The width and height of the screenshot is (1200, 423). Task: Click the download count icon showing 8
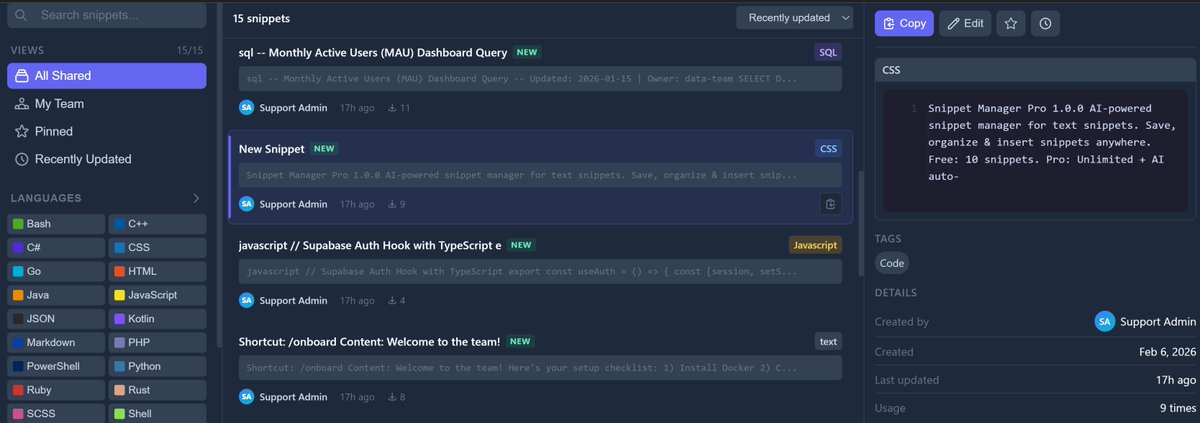click(x=392, y=397)
